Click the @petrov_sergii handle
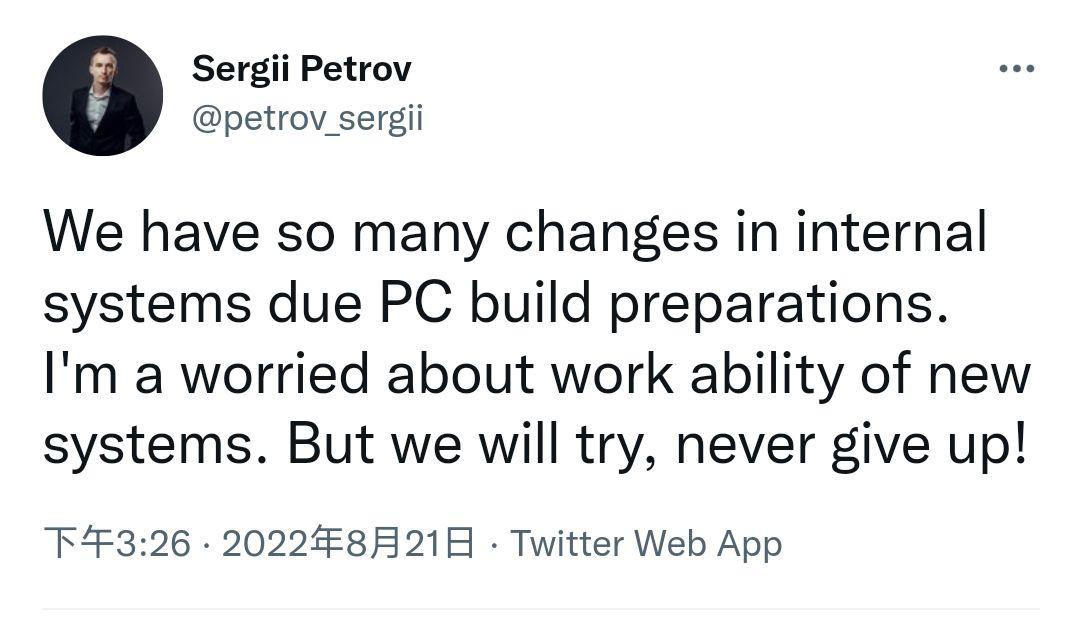This screenshot has width=1080, height=619. pyautogui.click(x=307, y=119)
